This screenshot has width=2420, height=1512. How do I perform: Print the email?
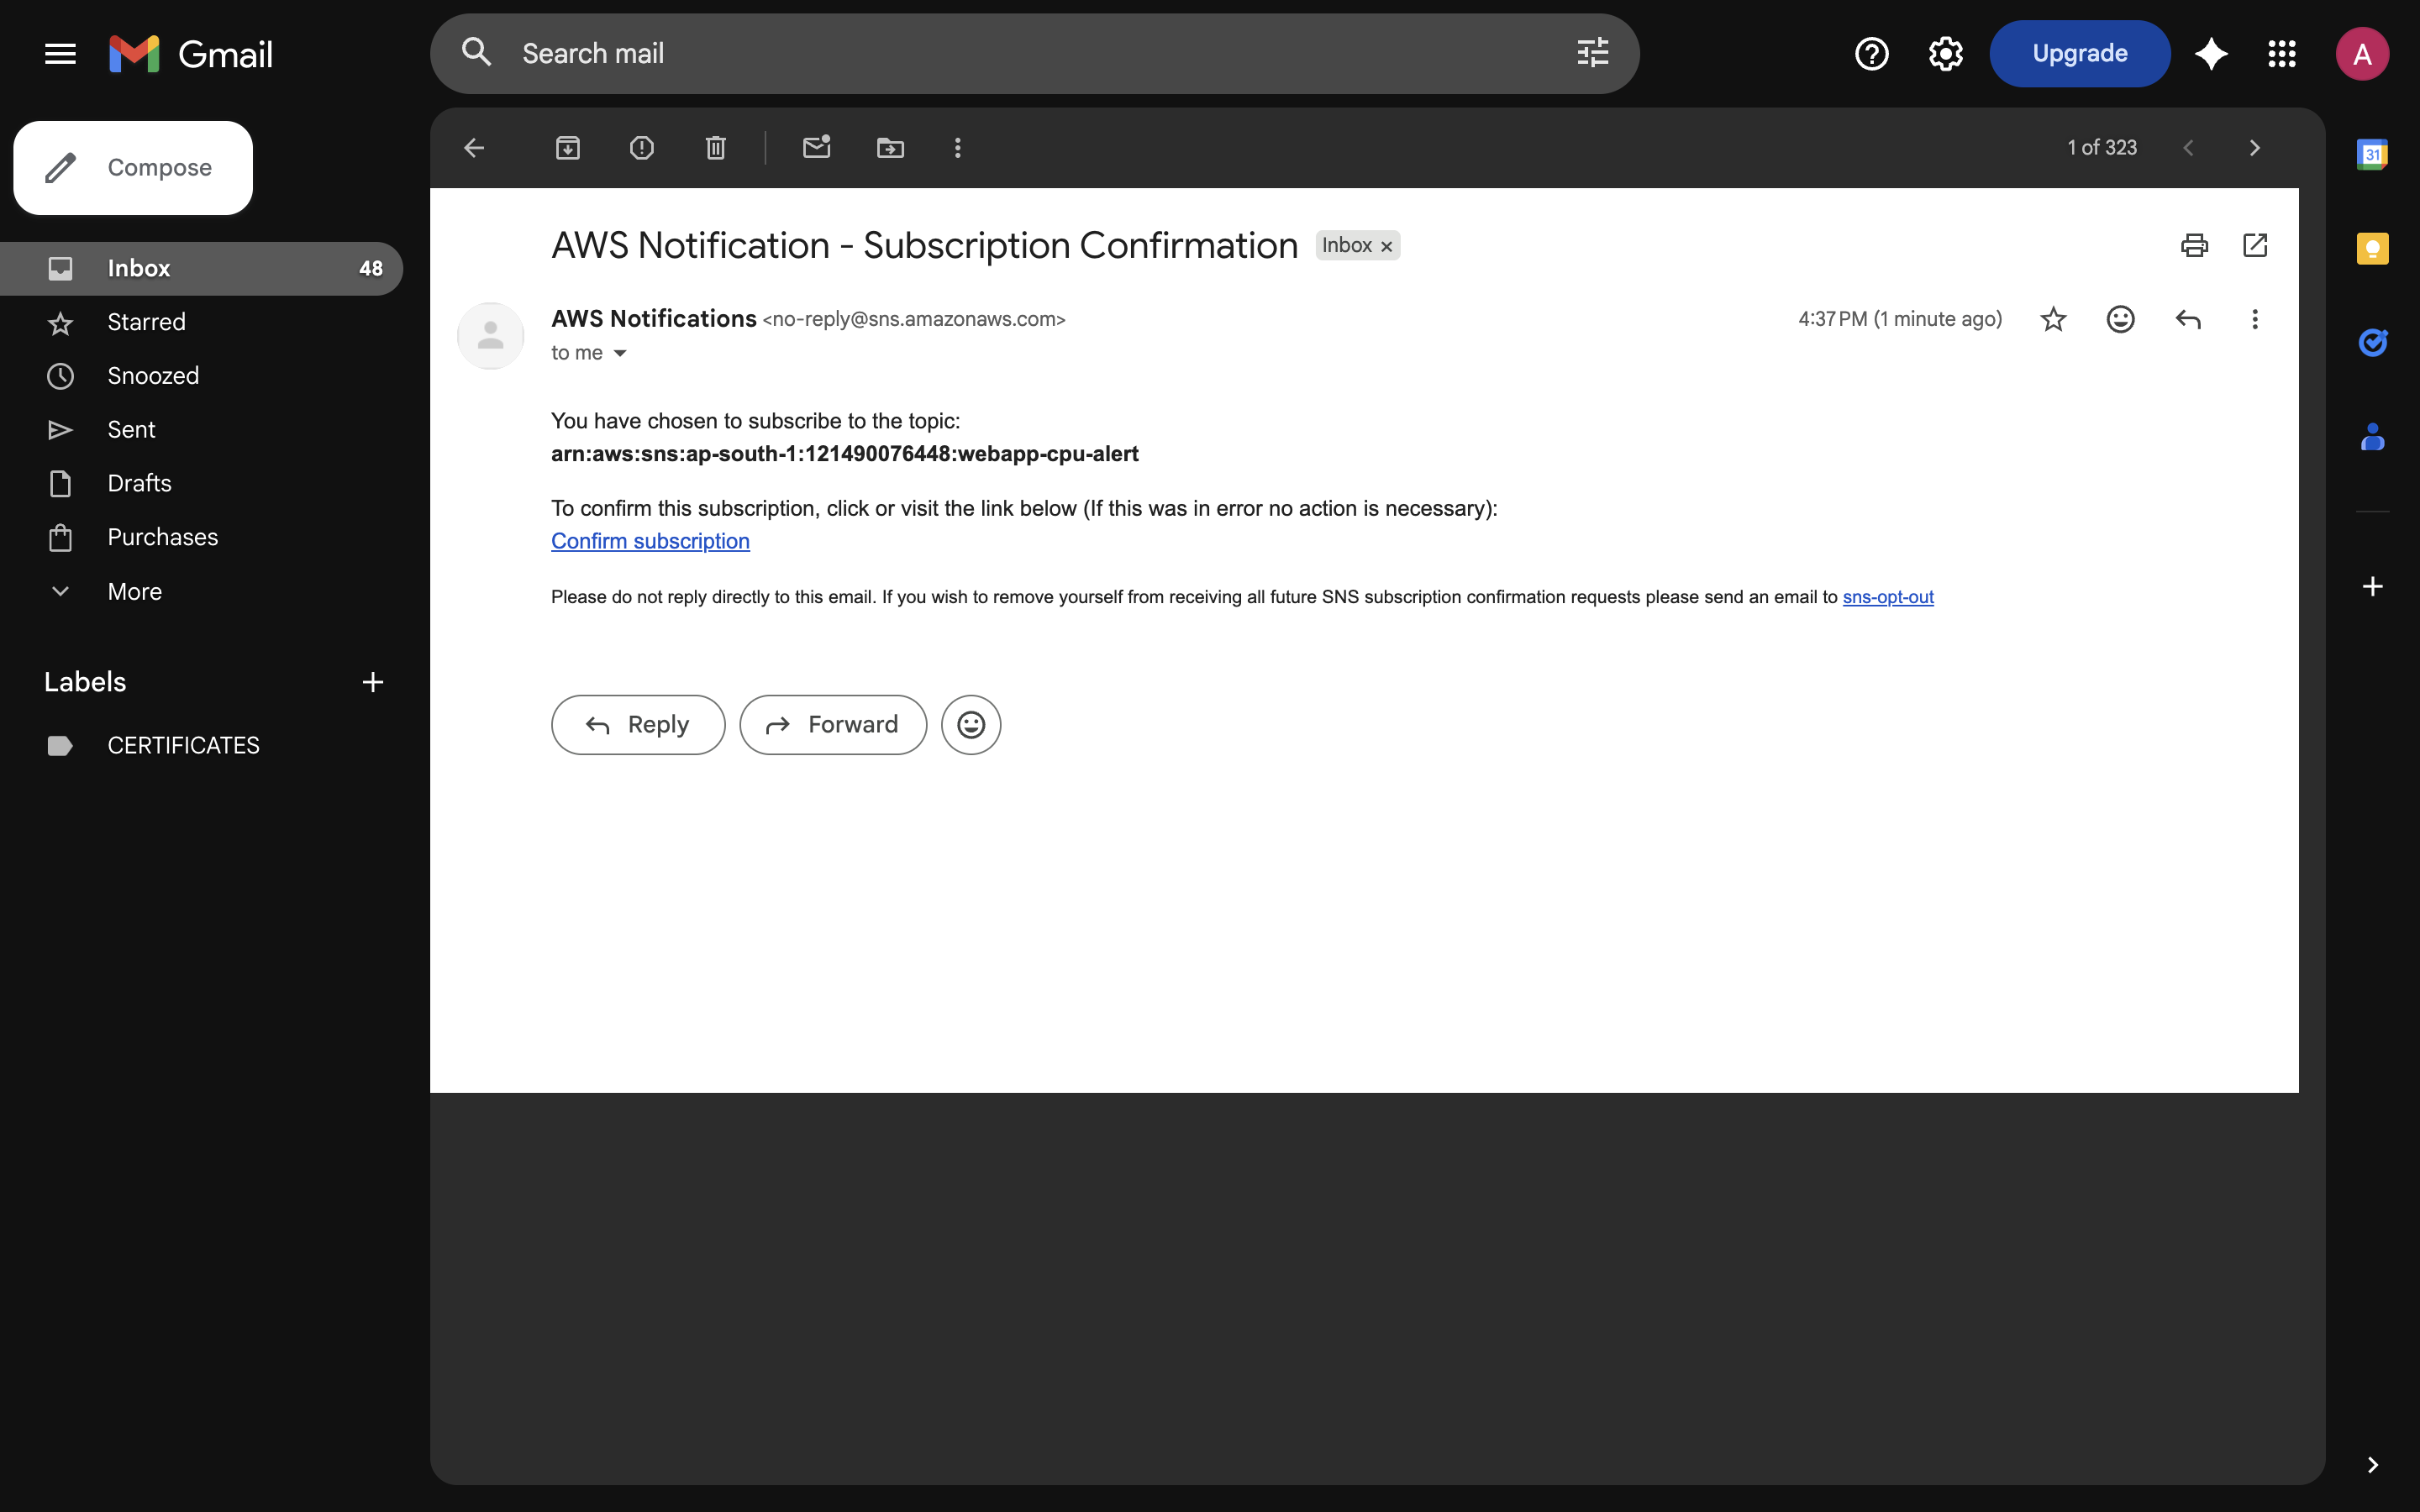2193,245
